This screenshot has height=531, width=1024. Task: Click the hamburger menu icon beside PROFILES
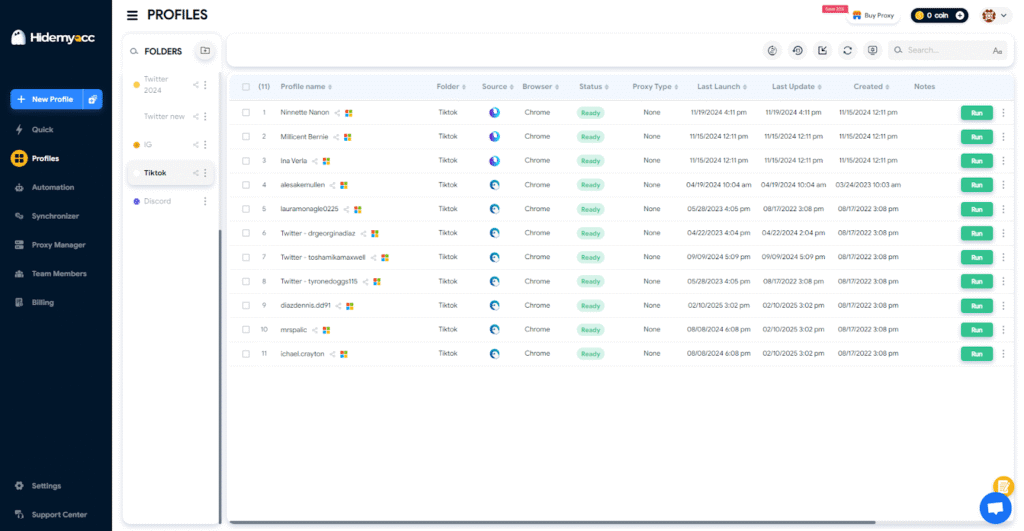click(x=133, y=15)
